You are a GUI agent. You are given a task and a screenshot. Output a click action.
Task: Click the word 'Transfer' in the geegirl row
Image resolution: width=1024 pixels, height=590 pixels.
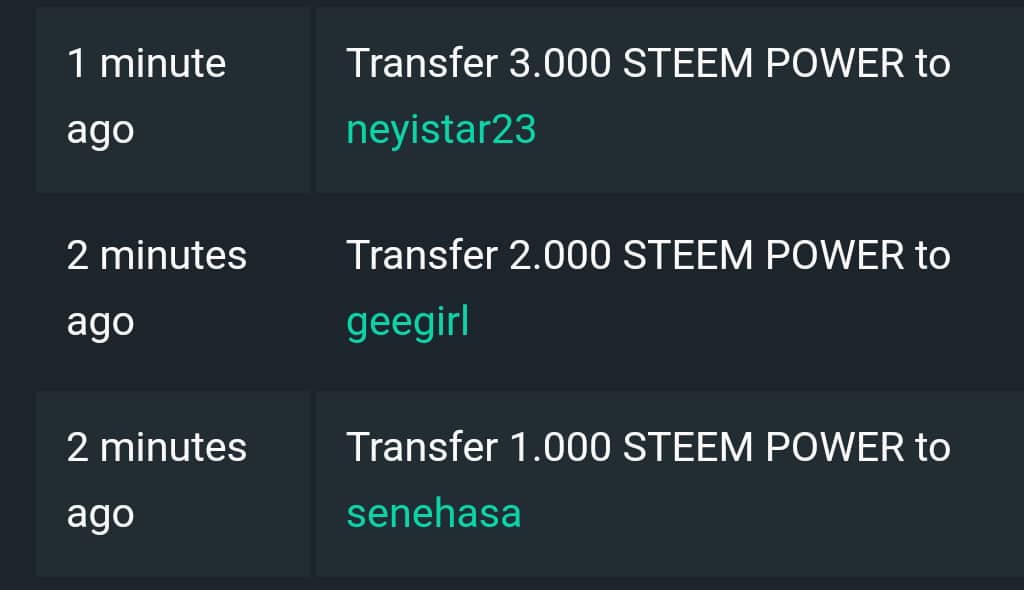[x=422, y=255]
